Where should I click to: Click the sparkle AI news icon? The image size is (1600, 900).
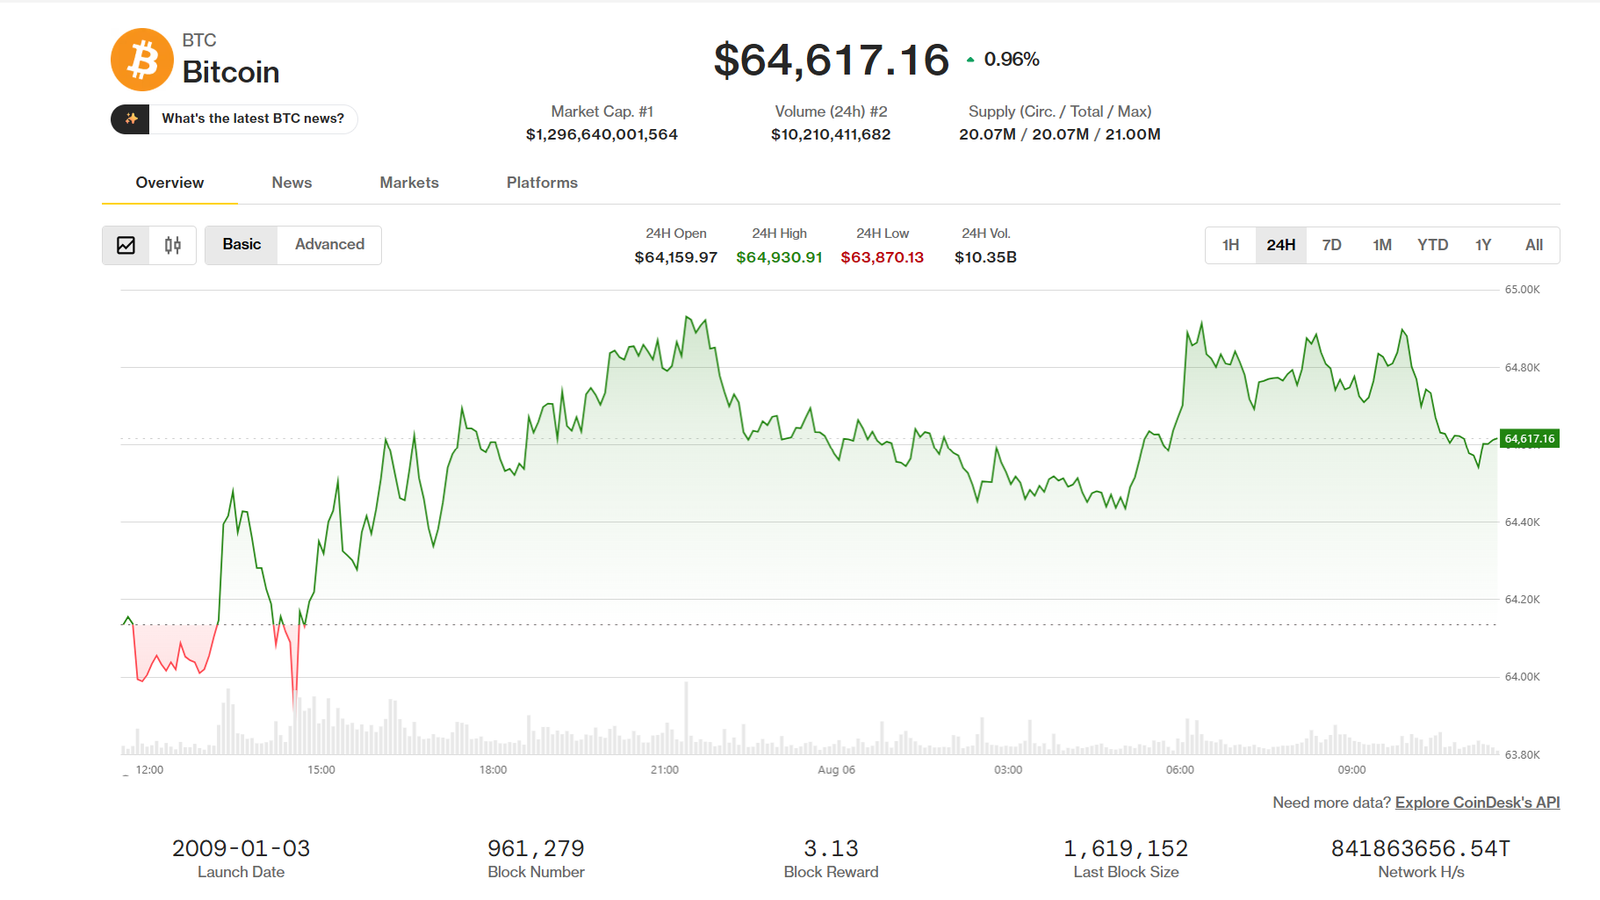point(130,119)
